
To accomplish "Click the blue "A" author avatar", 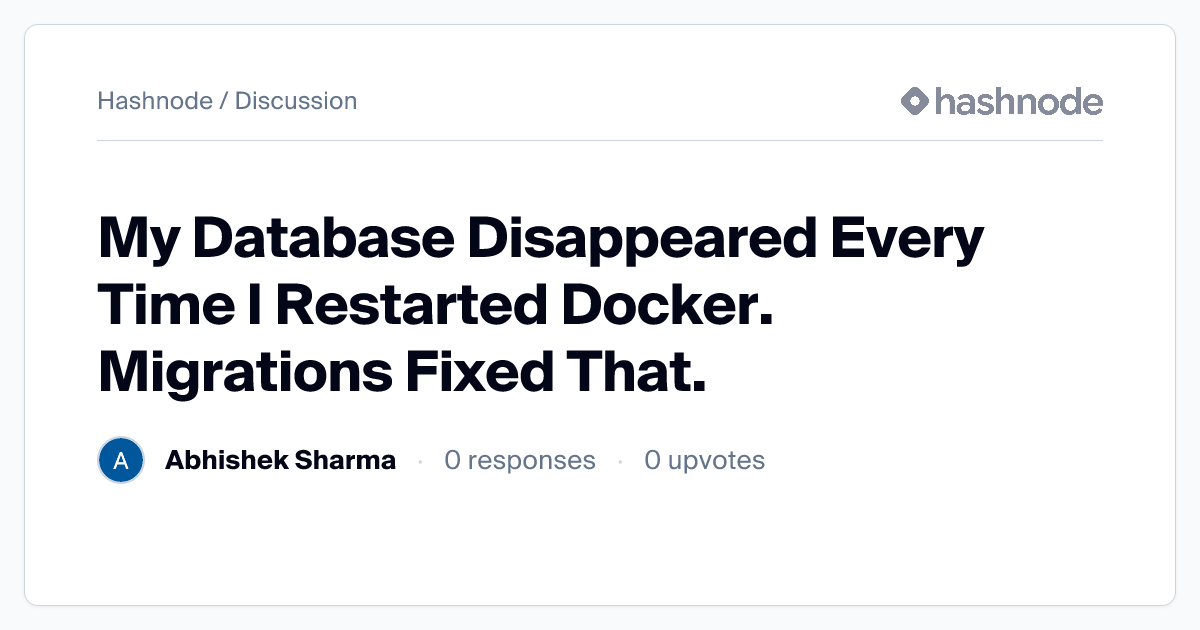I will (x=121, y=461).
